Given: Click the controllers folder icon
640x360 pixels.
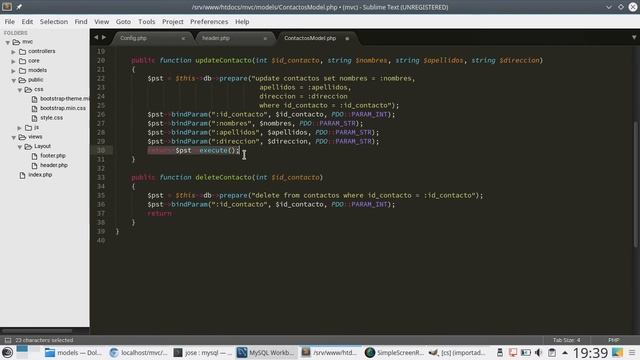Looking at the screenshot, I should (x=22, y=51).
